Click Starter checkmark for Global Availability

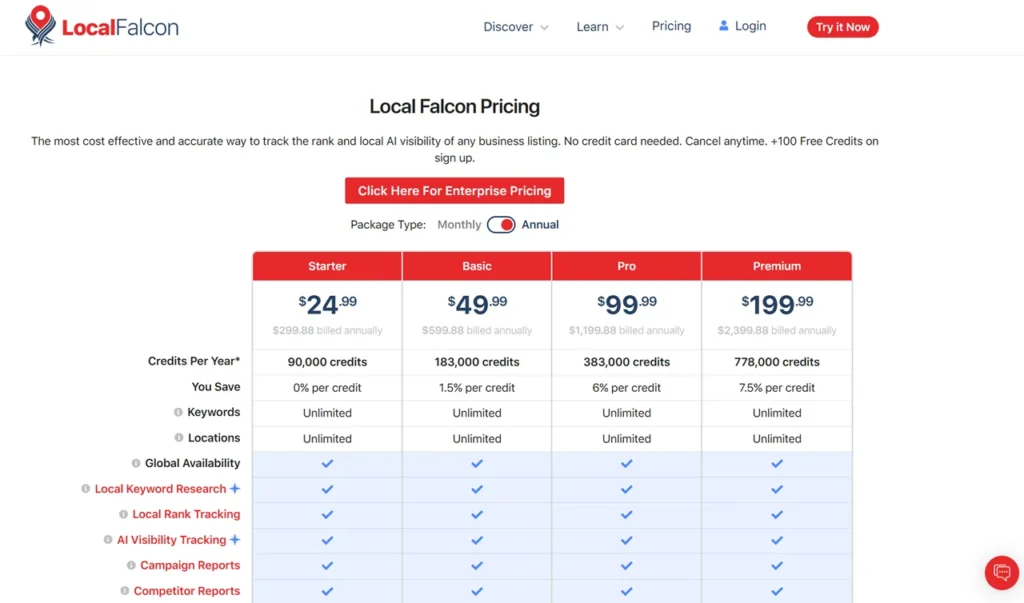tap(327, 463)
